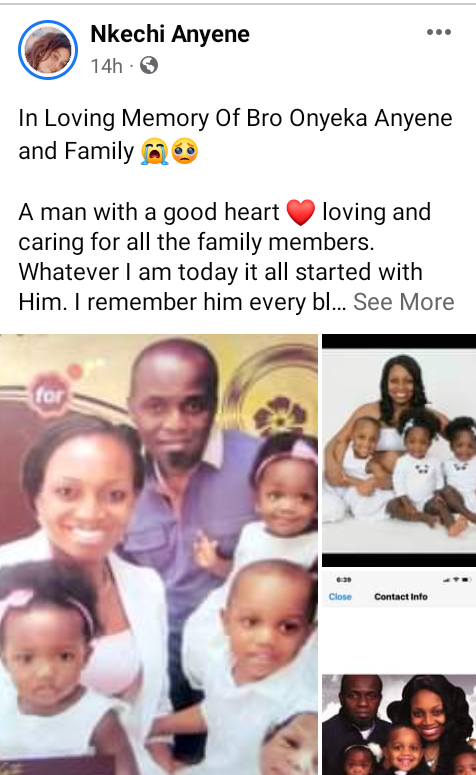Open Nkechi Anyene profile name link

(170, 34)
